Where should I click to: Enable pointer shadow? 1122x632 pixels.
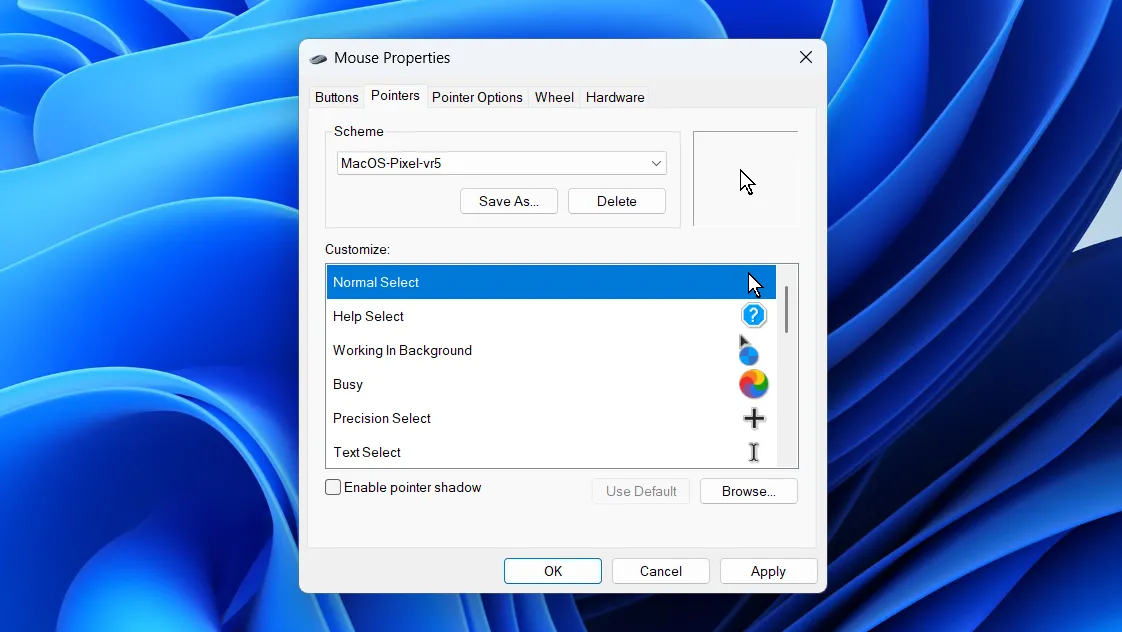pos(333,487)
